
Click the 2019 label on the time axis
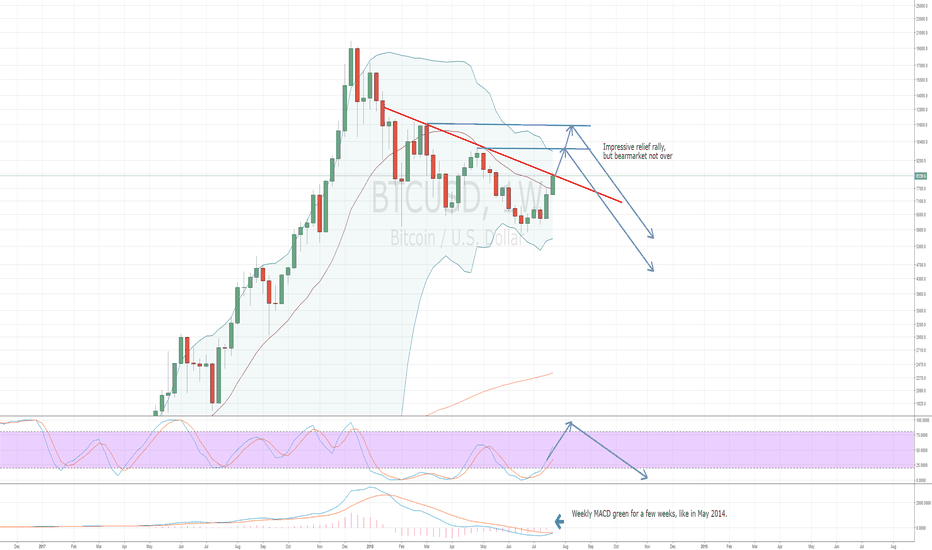704,545
